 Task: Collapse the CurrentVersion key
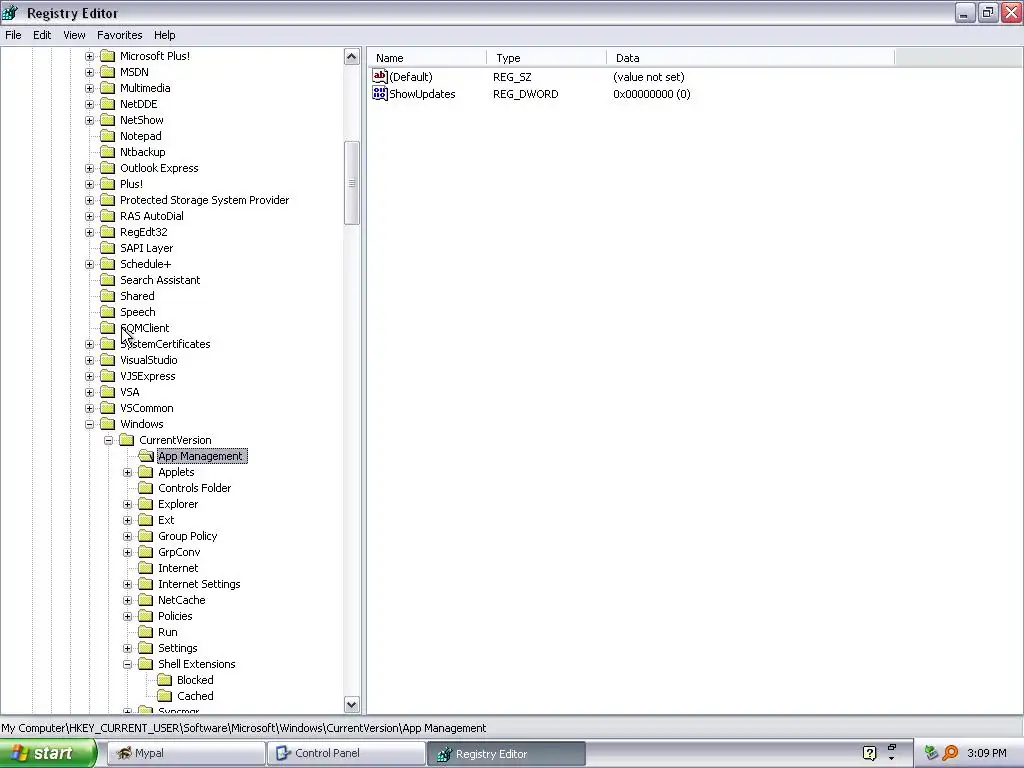point(108,440)
